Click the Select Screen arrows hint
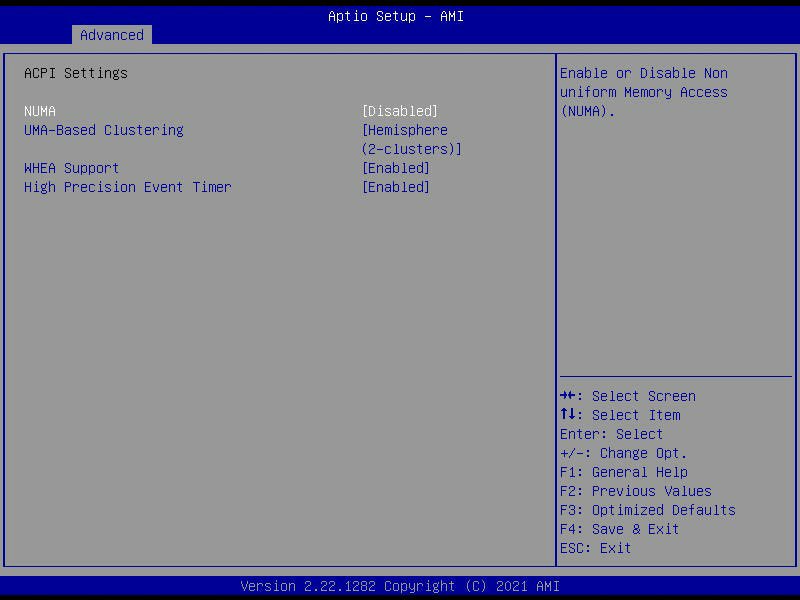800x600 pixels. (628, 396)
